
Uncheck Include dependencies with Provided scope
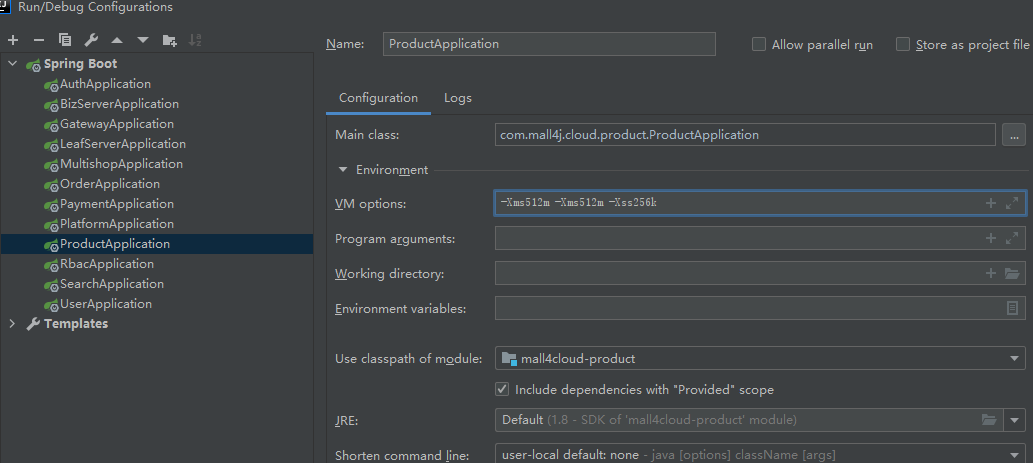pyautogui.click(x=503, y=389)
